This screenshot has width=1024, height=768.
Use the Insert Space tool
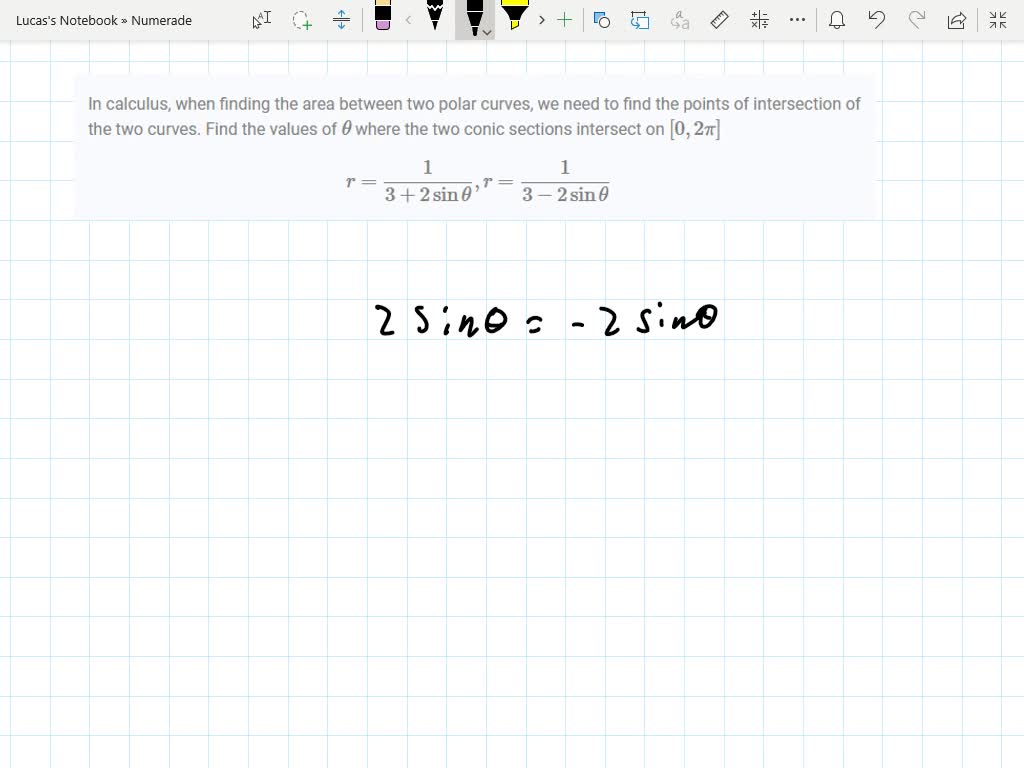pos(341,20)
